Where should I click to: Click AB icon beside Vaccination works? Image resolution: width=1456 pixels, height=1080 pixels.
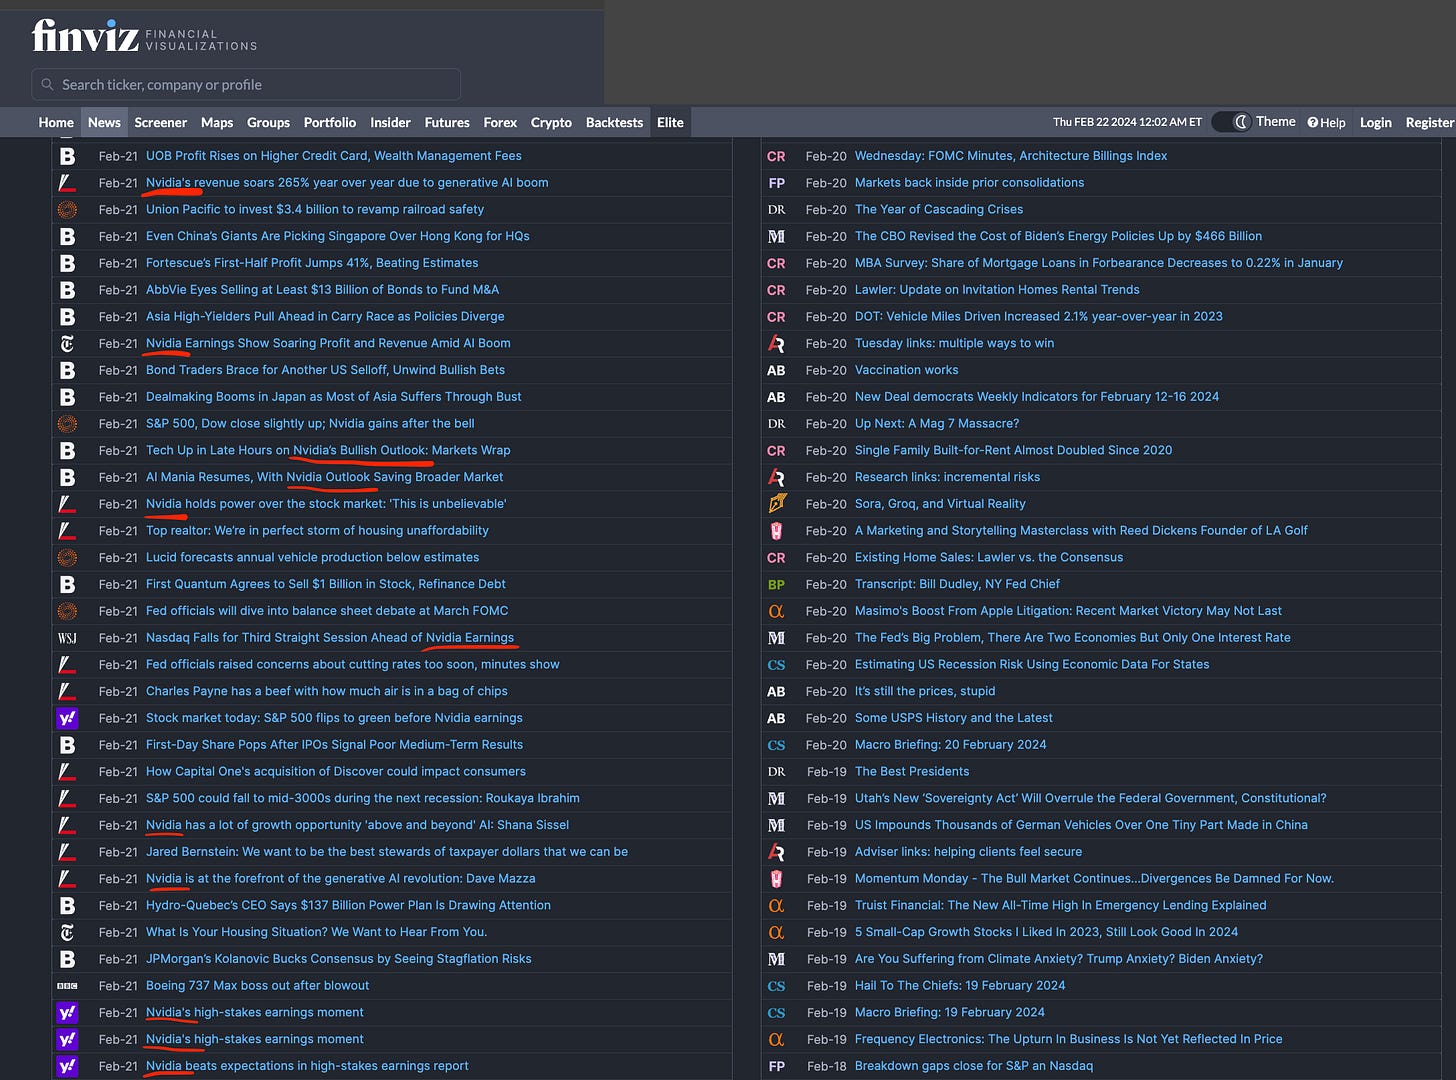point(776,370)
